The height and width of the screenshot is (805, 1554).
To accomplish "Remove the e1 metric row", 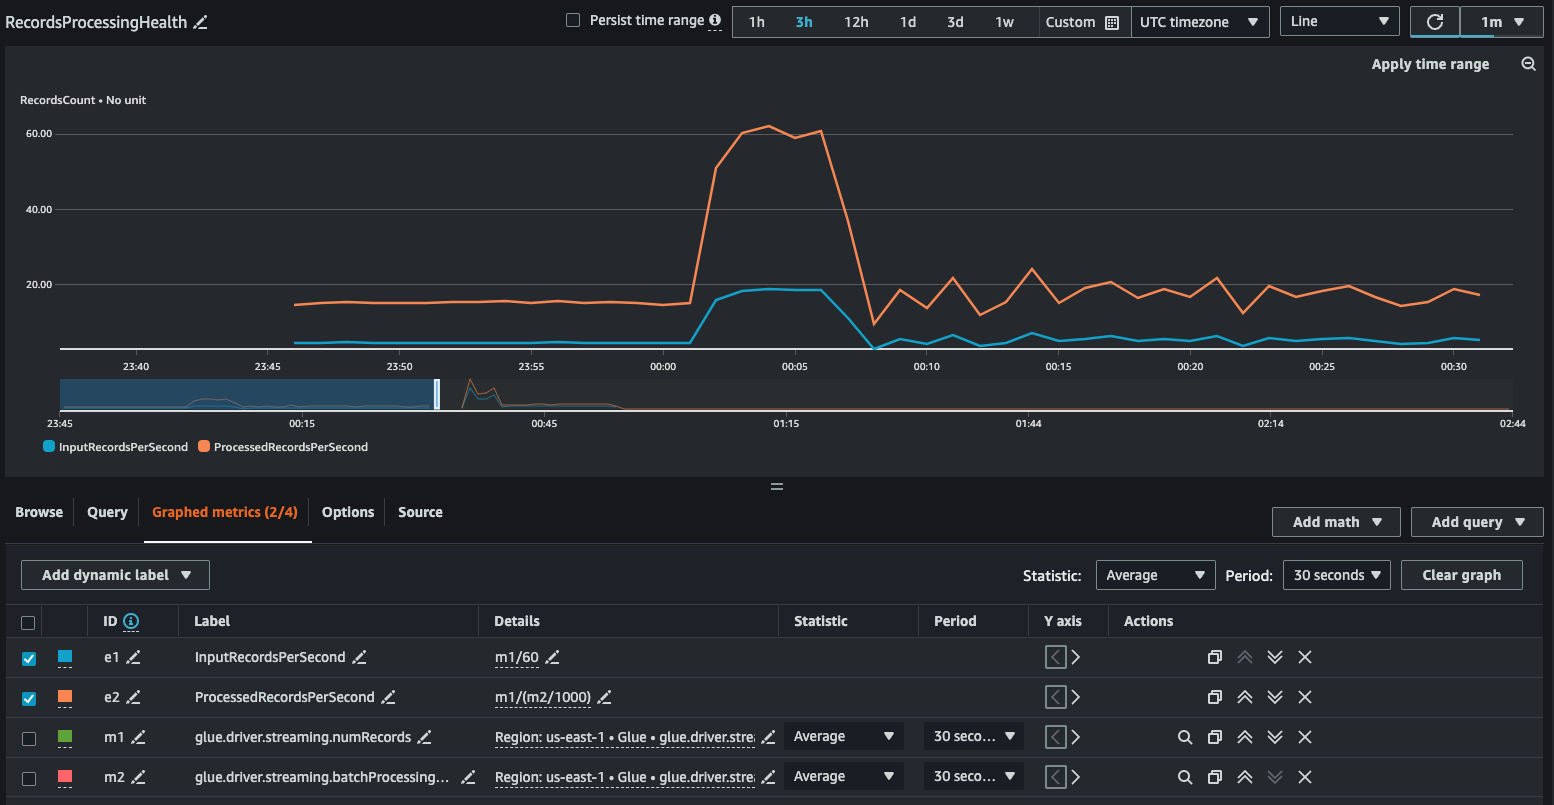I will [1305, 657].
